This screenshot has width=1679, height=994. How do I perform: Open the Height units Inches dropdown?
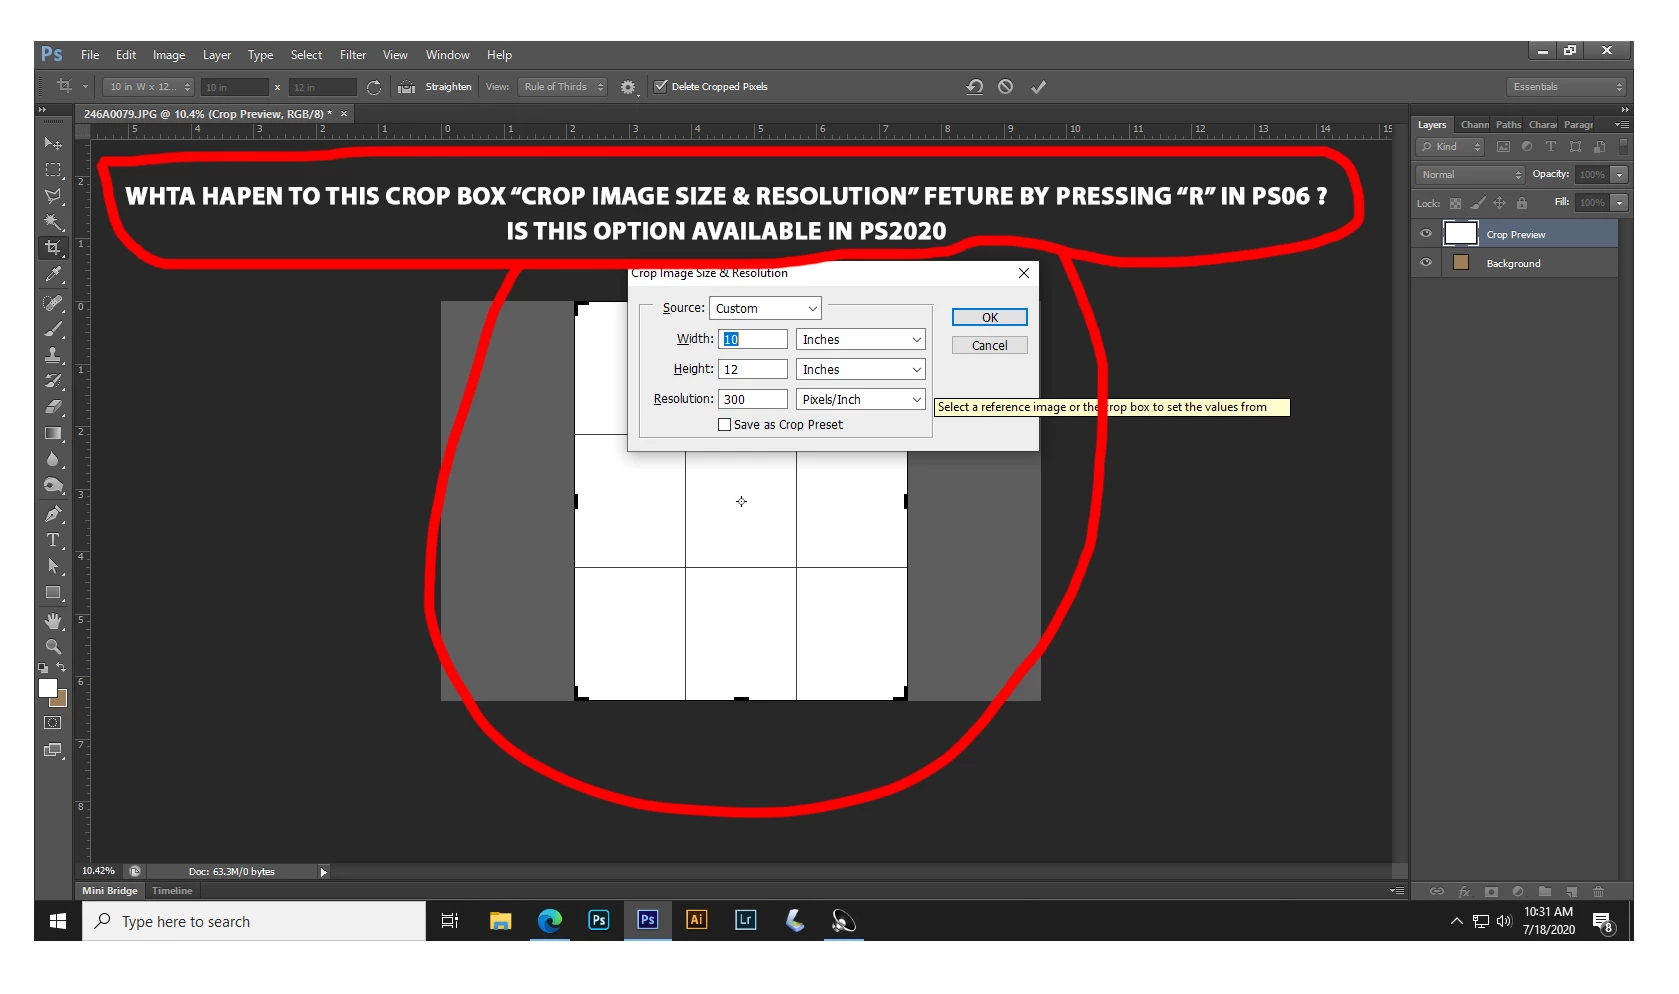click(x=860, y=369)
